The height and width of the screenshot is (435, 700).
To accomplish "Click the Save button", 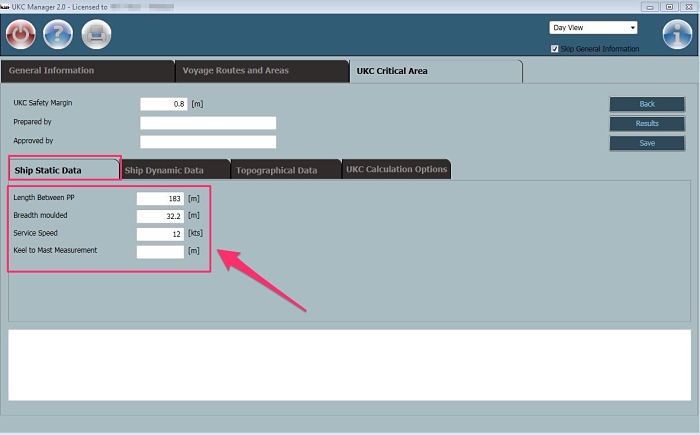I will point(647,143).
